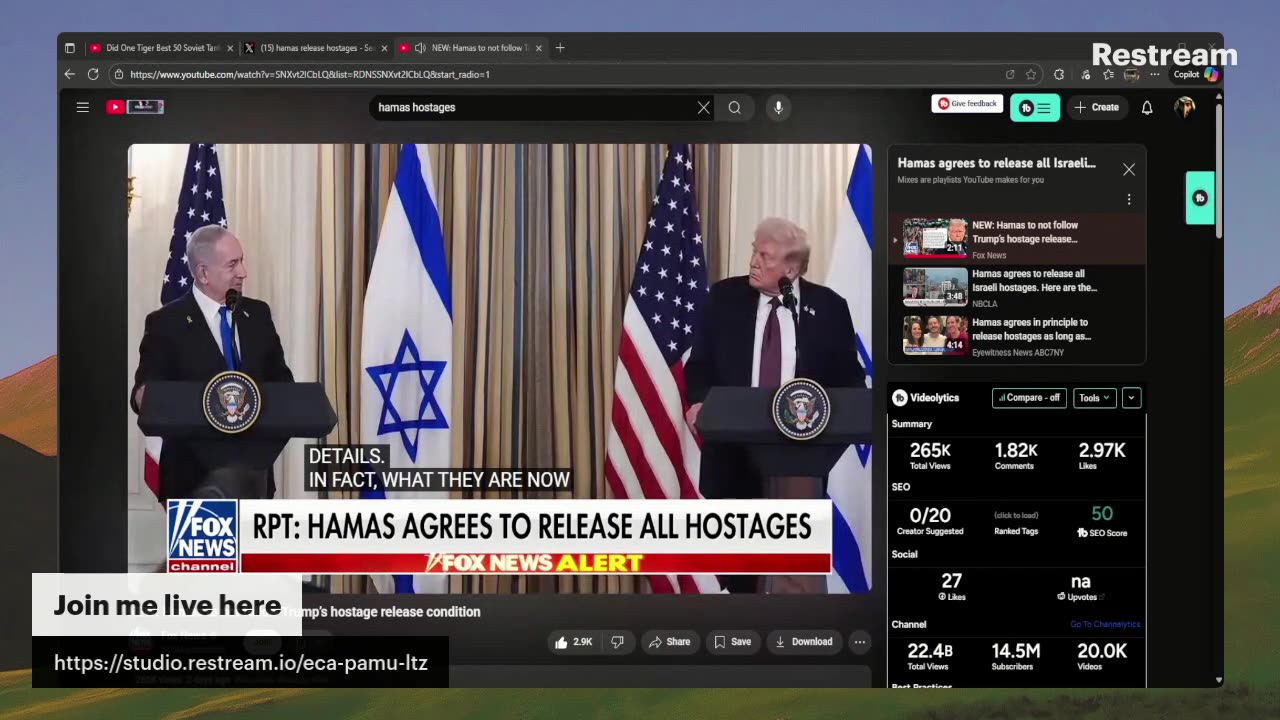Click the video player frame

[500, 368]
